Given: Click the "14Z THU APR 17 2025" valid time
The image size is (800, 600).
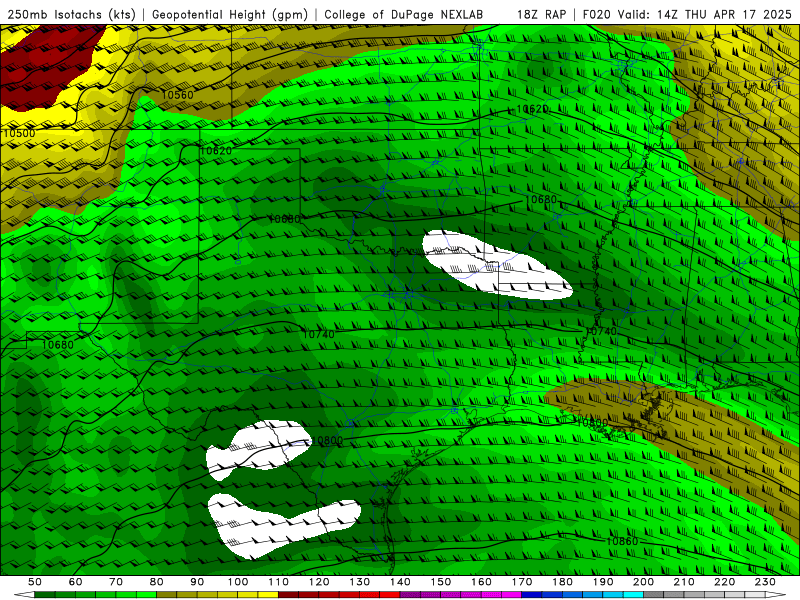Looking at the screenshot, I should pos(724,15).
